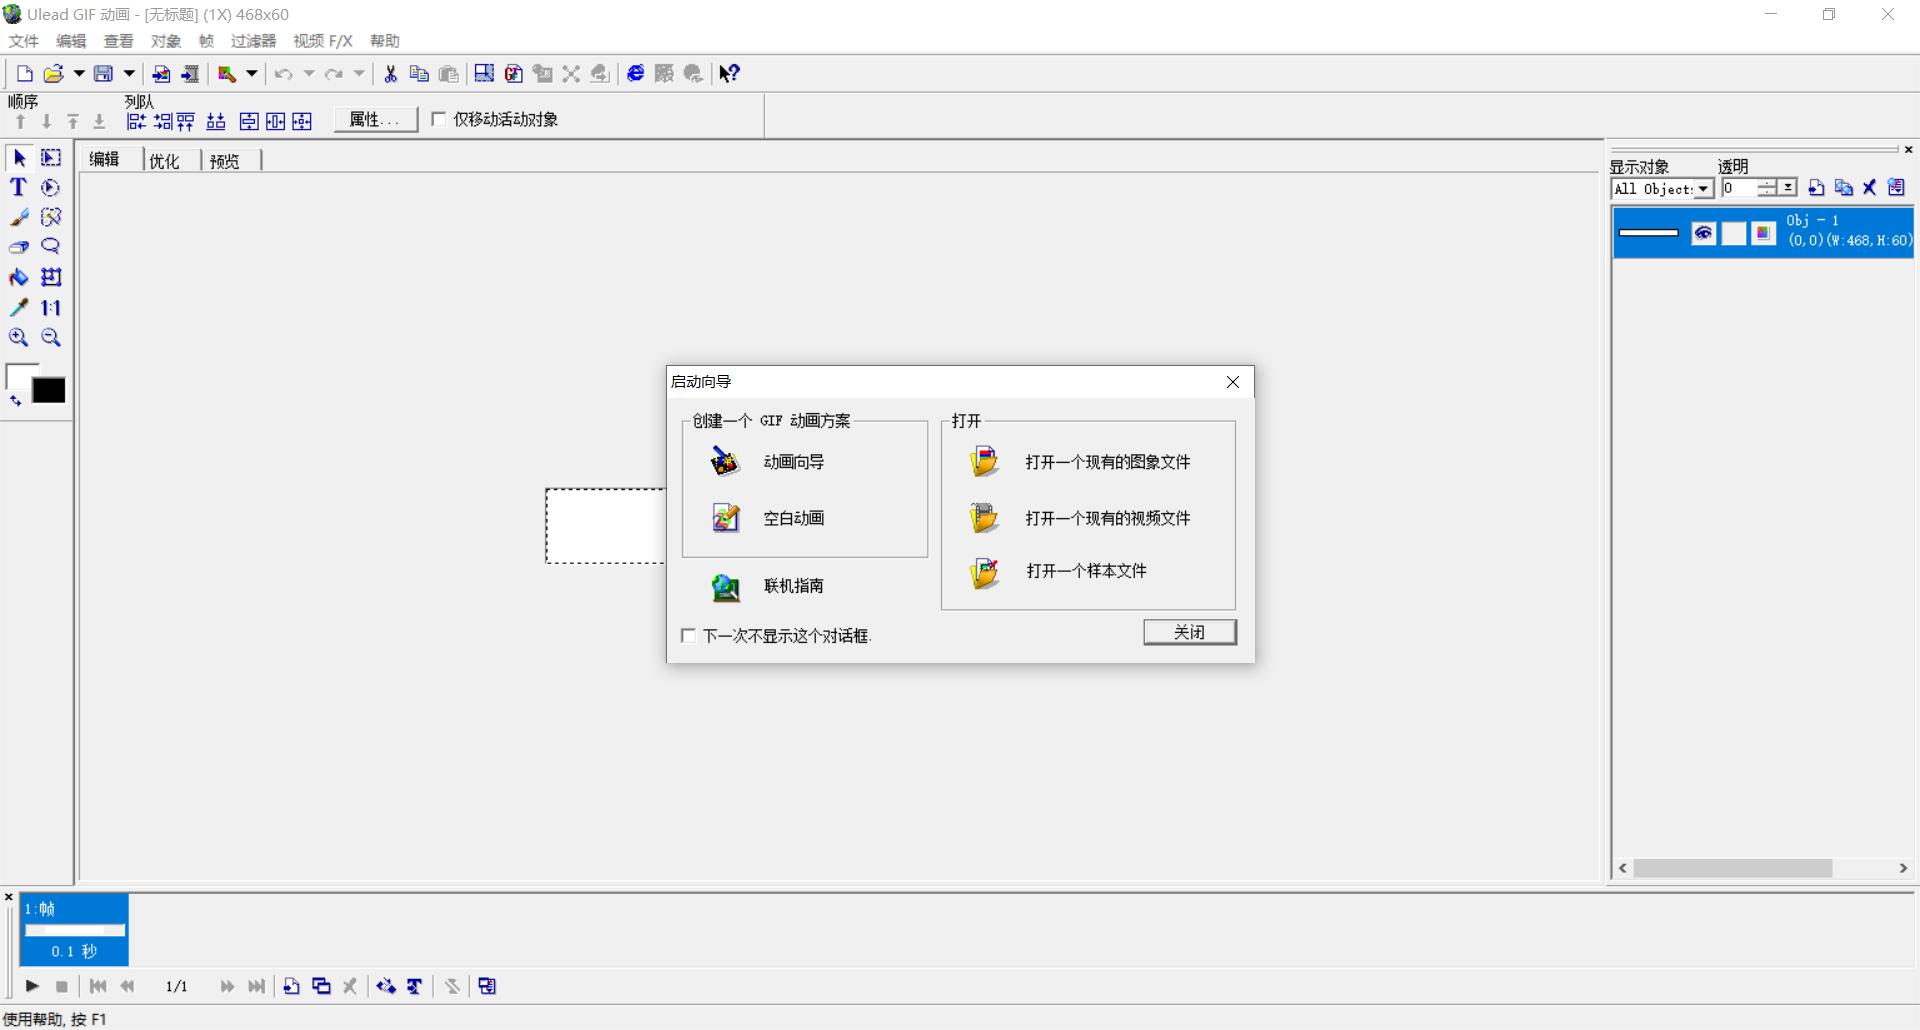Click the black background color swatch

click(x=49, y=391)
